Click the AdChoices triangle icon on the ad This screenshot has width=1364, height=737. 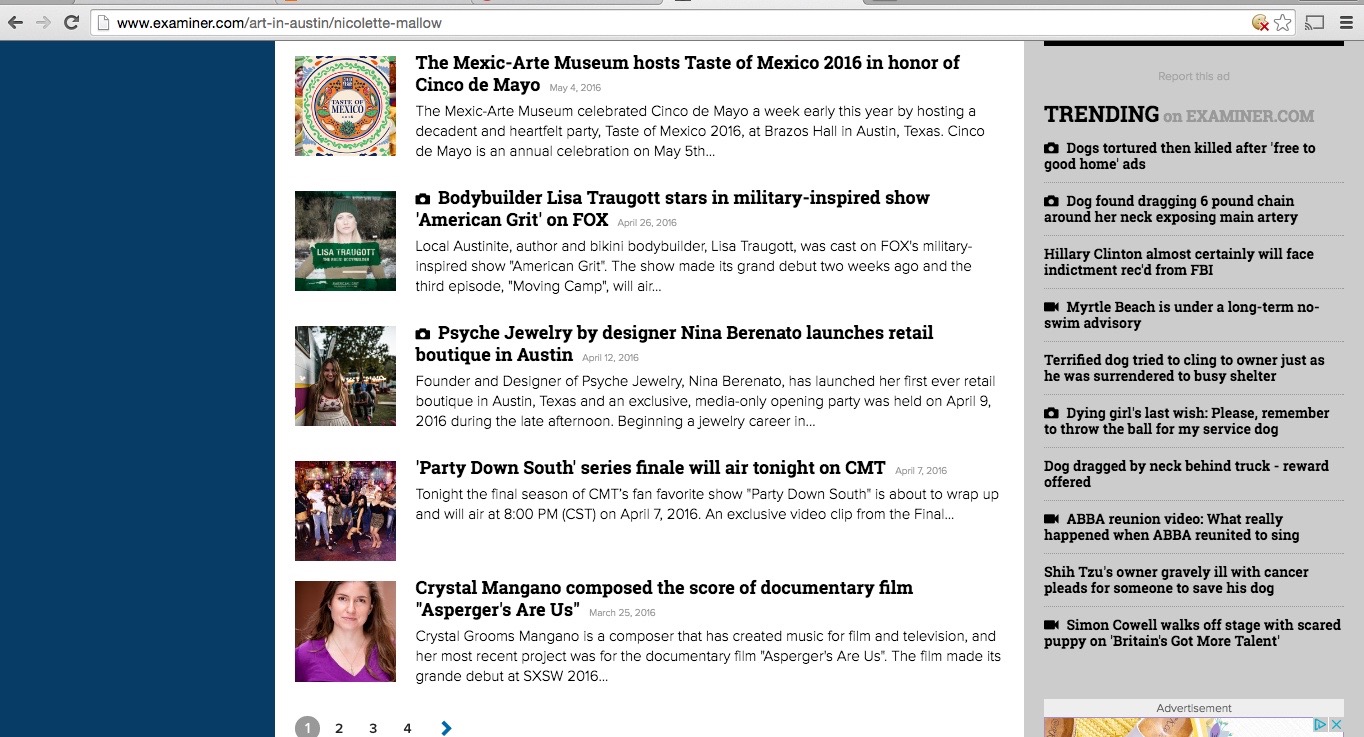[1319, 725]
